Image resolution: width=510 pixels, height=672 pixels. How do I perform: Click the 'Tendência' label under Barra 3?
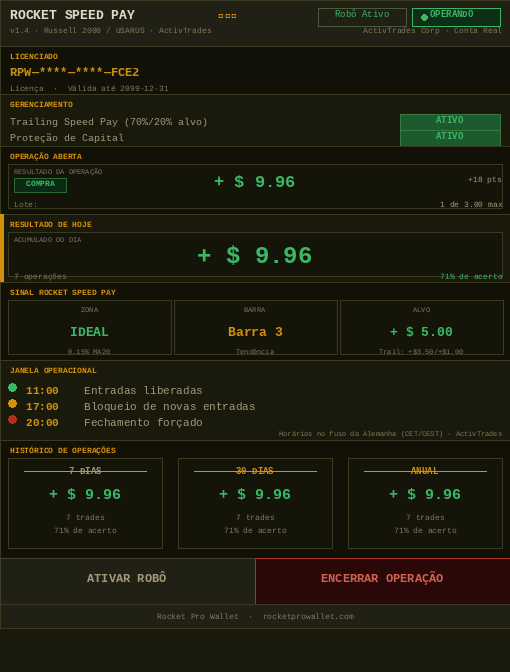click(x=255, y=351)
